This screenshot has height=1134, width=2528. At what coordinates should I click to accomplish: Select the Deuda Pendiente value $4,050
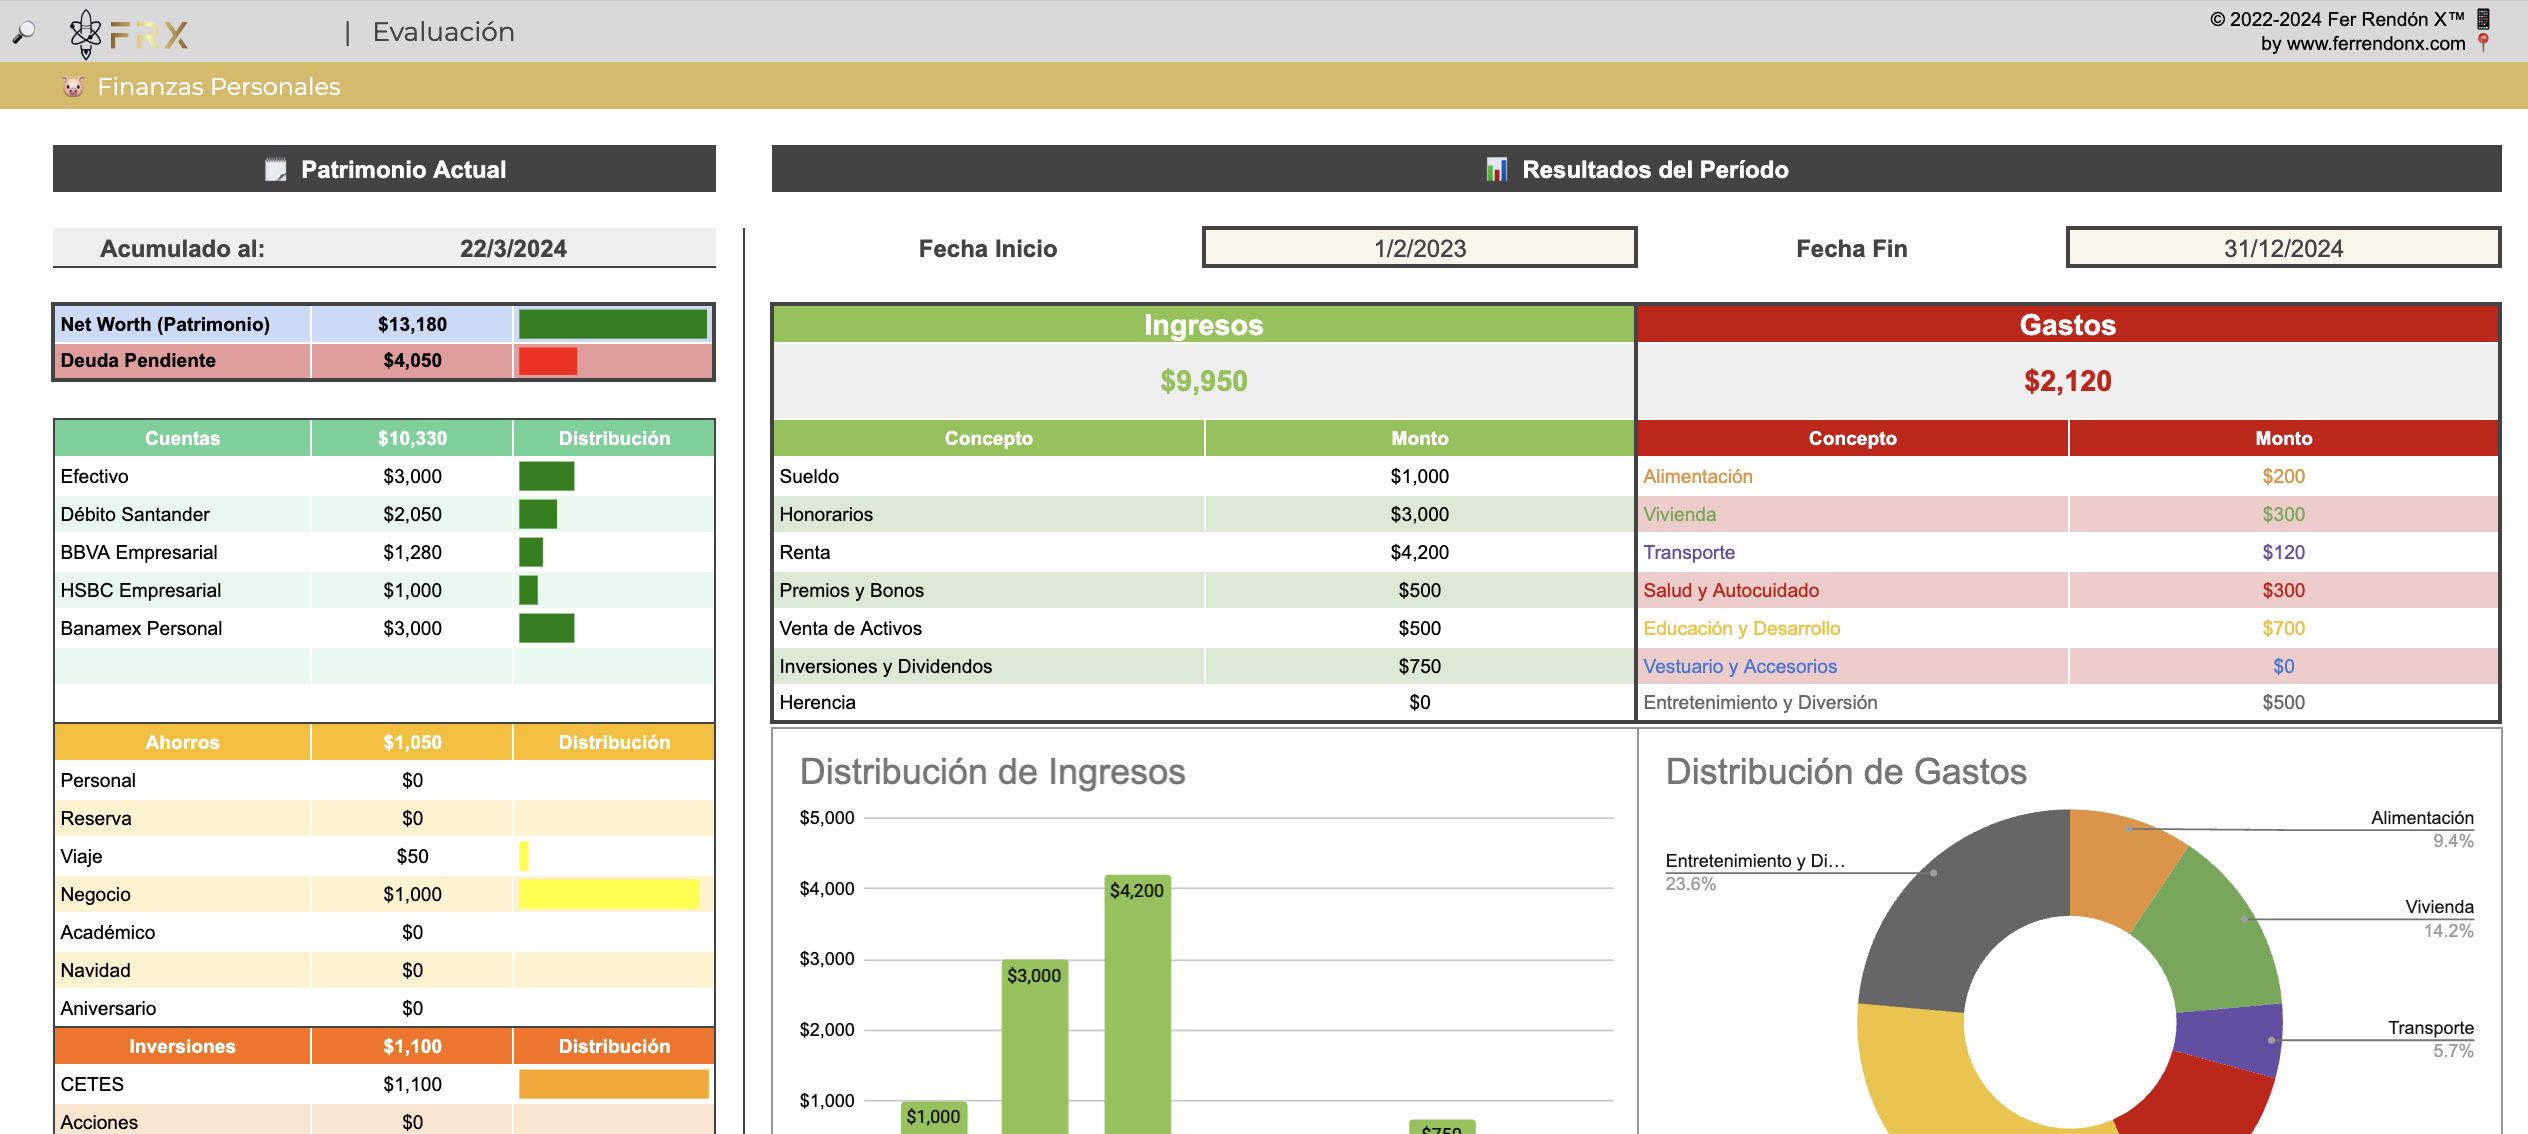(x=412, y=360)
